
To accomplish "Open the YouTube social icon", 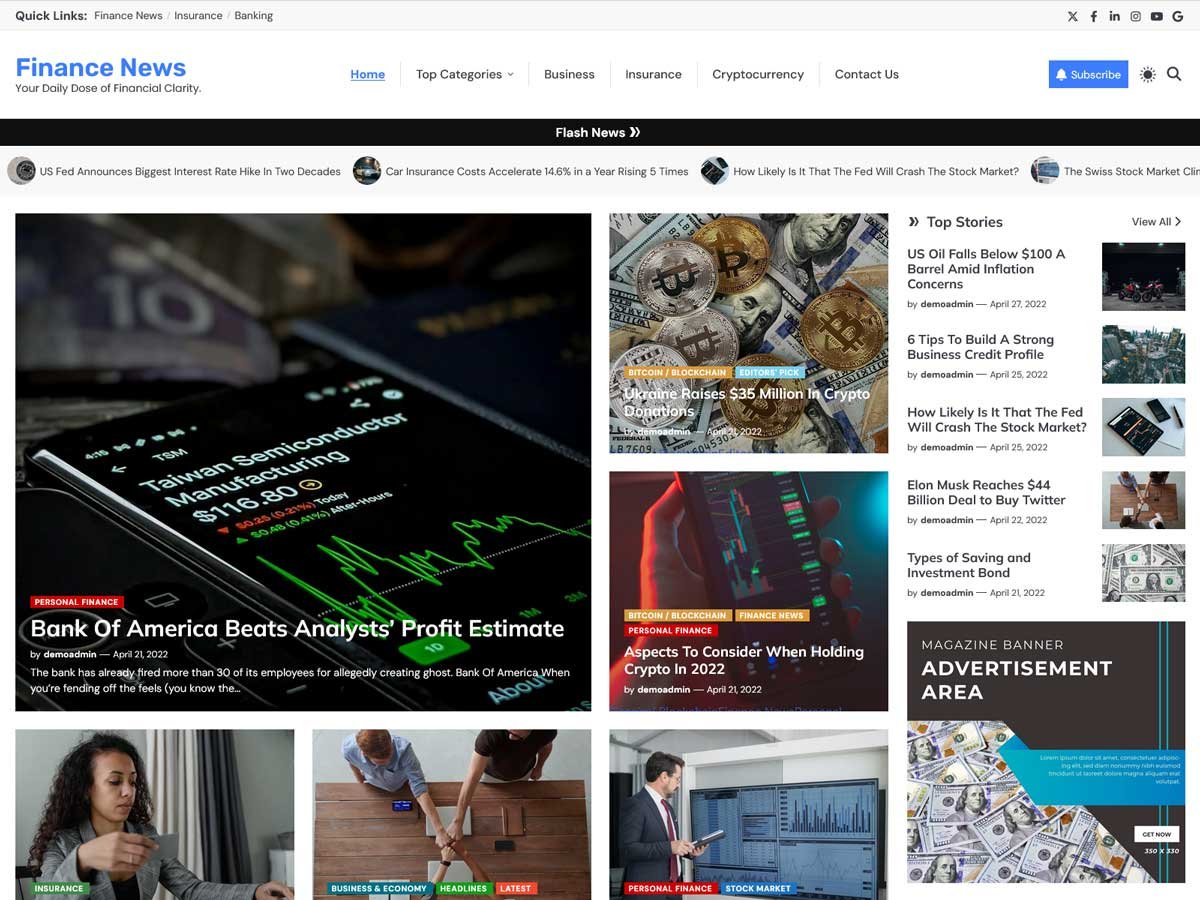I will 1156,16.
